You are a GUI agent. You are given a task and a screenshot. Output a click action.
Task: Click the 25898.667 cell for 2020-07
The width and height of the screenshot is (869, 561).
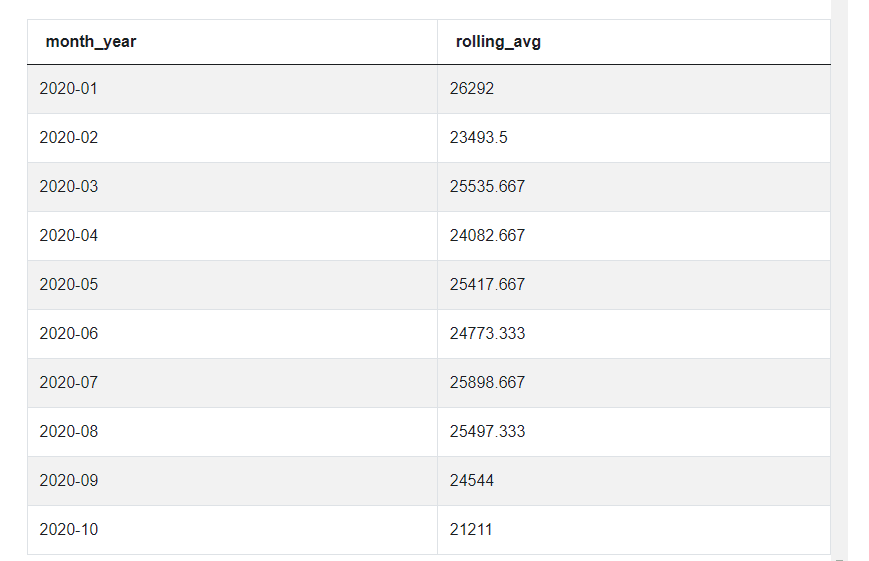click(487, 382)
